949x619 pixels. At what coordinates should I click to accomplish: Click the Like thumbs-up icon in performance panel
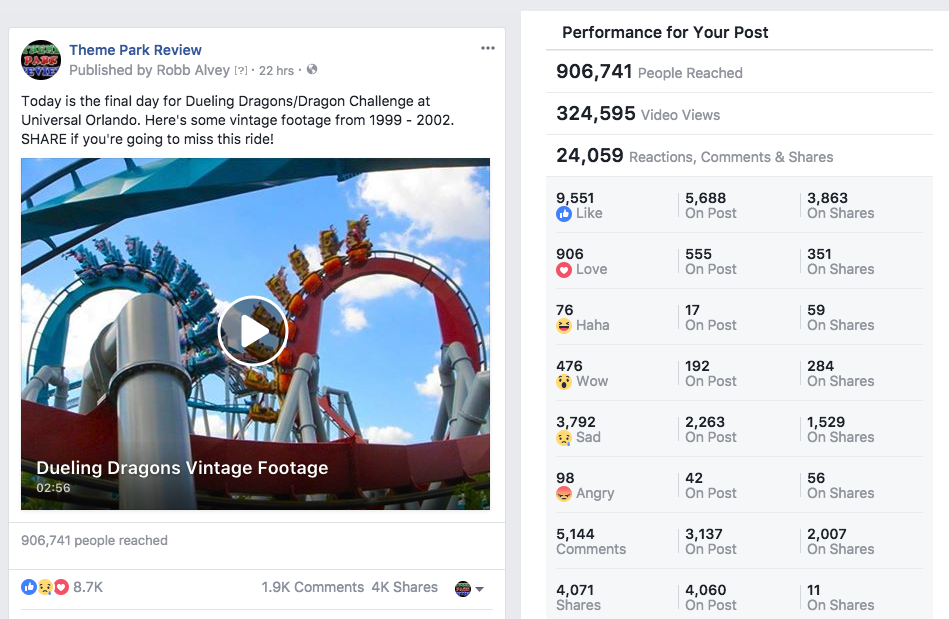563,214
